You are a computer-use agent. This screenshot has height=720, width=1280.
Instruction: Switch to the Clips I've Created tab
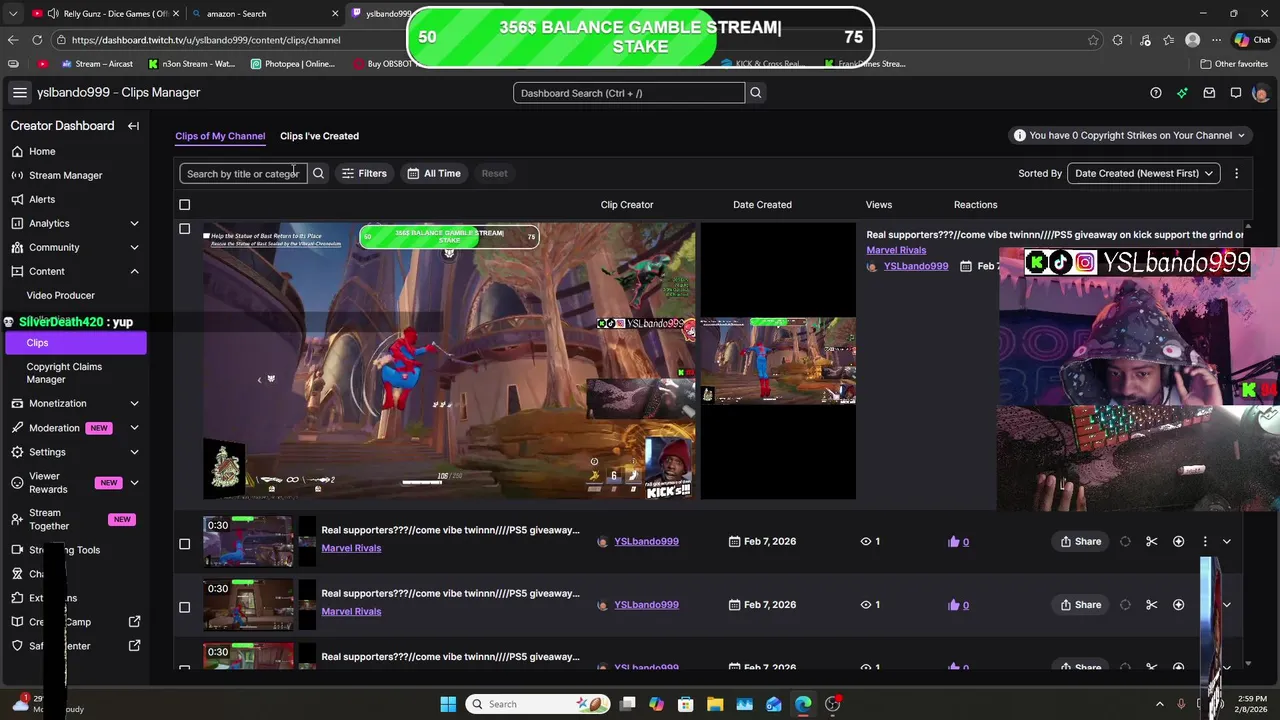coord(319,136)
